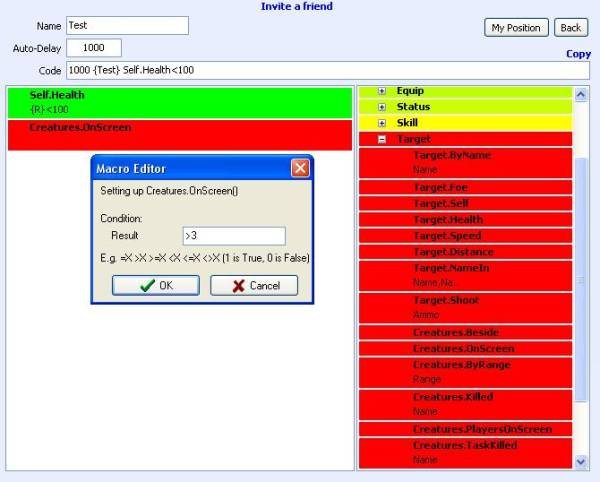Collapse the Target category

pos(382,140)
